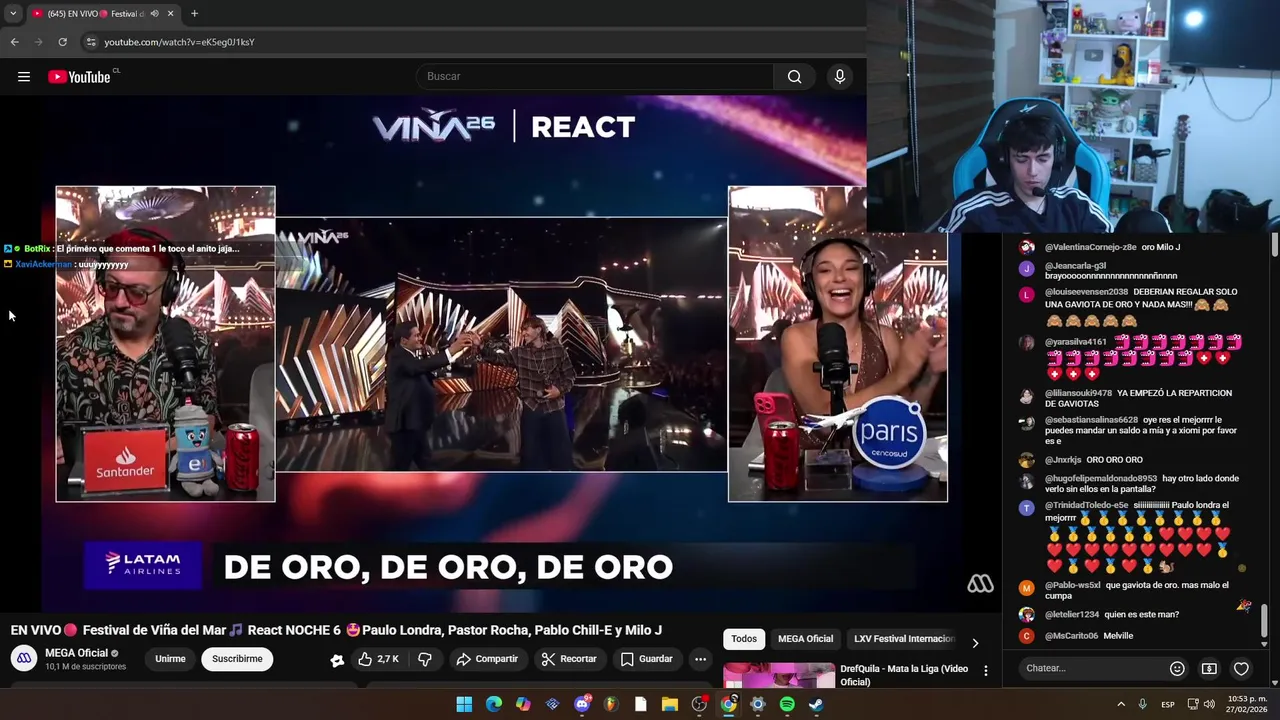
Task: Open DrefQuila Mata la Liga video thumbnail
Action: coord(779,676)
